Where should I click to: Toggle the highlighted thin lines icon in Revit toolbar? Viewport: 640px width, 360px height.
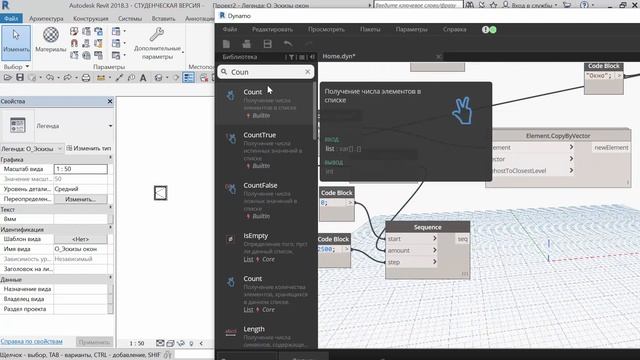(x=188, y=78)
